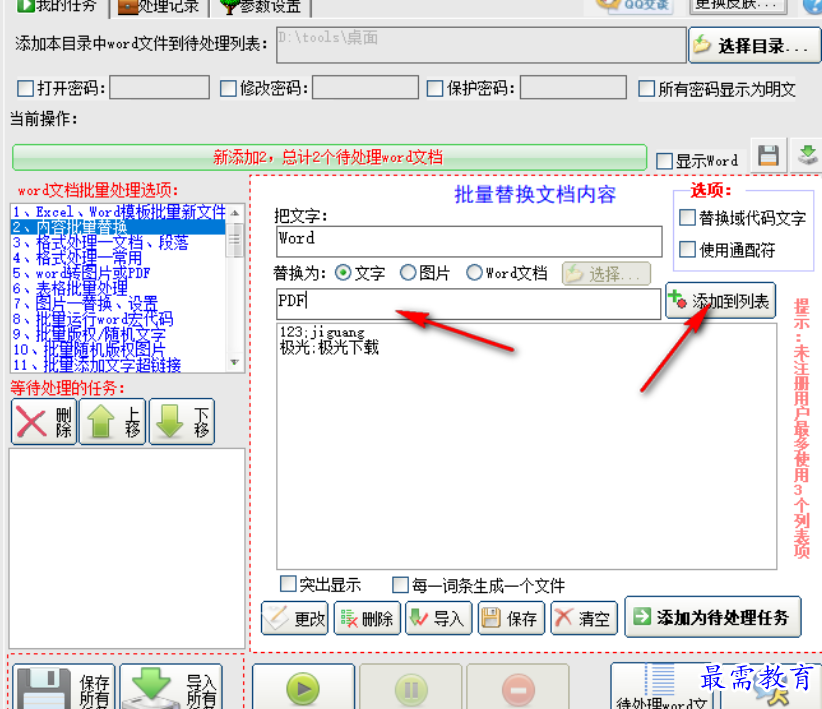The width and height of the screenshot is (822, 709).
Task: Select 图片 radio button
Action: coord(408,273)
